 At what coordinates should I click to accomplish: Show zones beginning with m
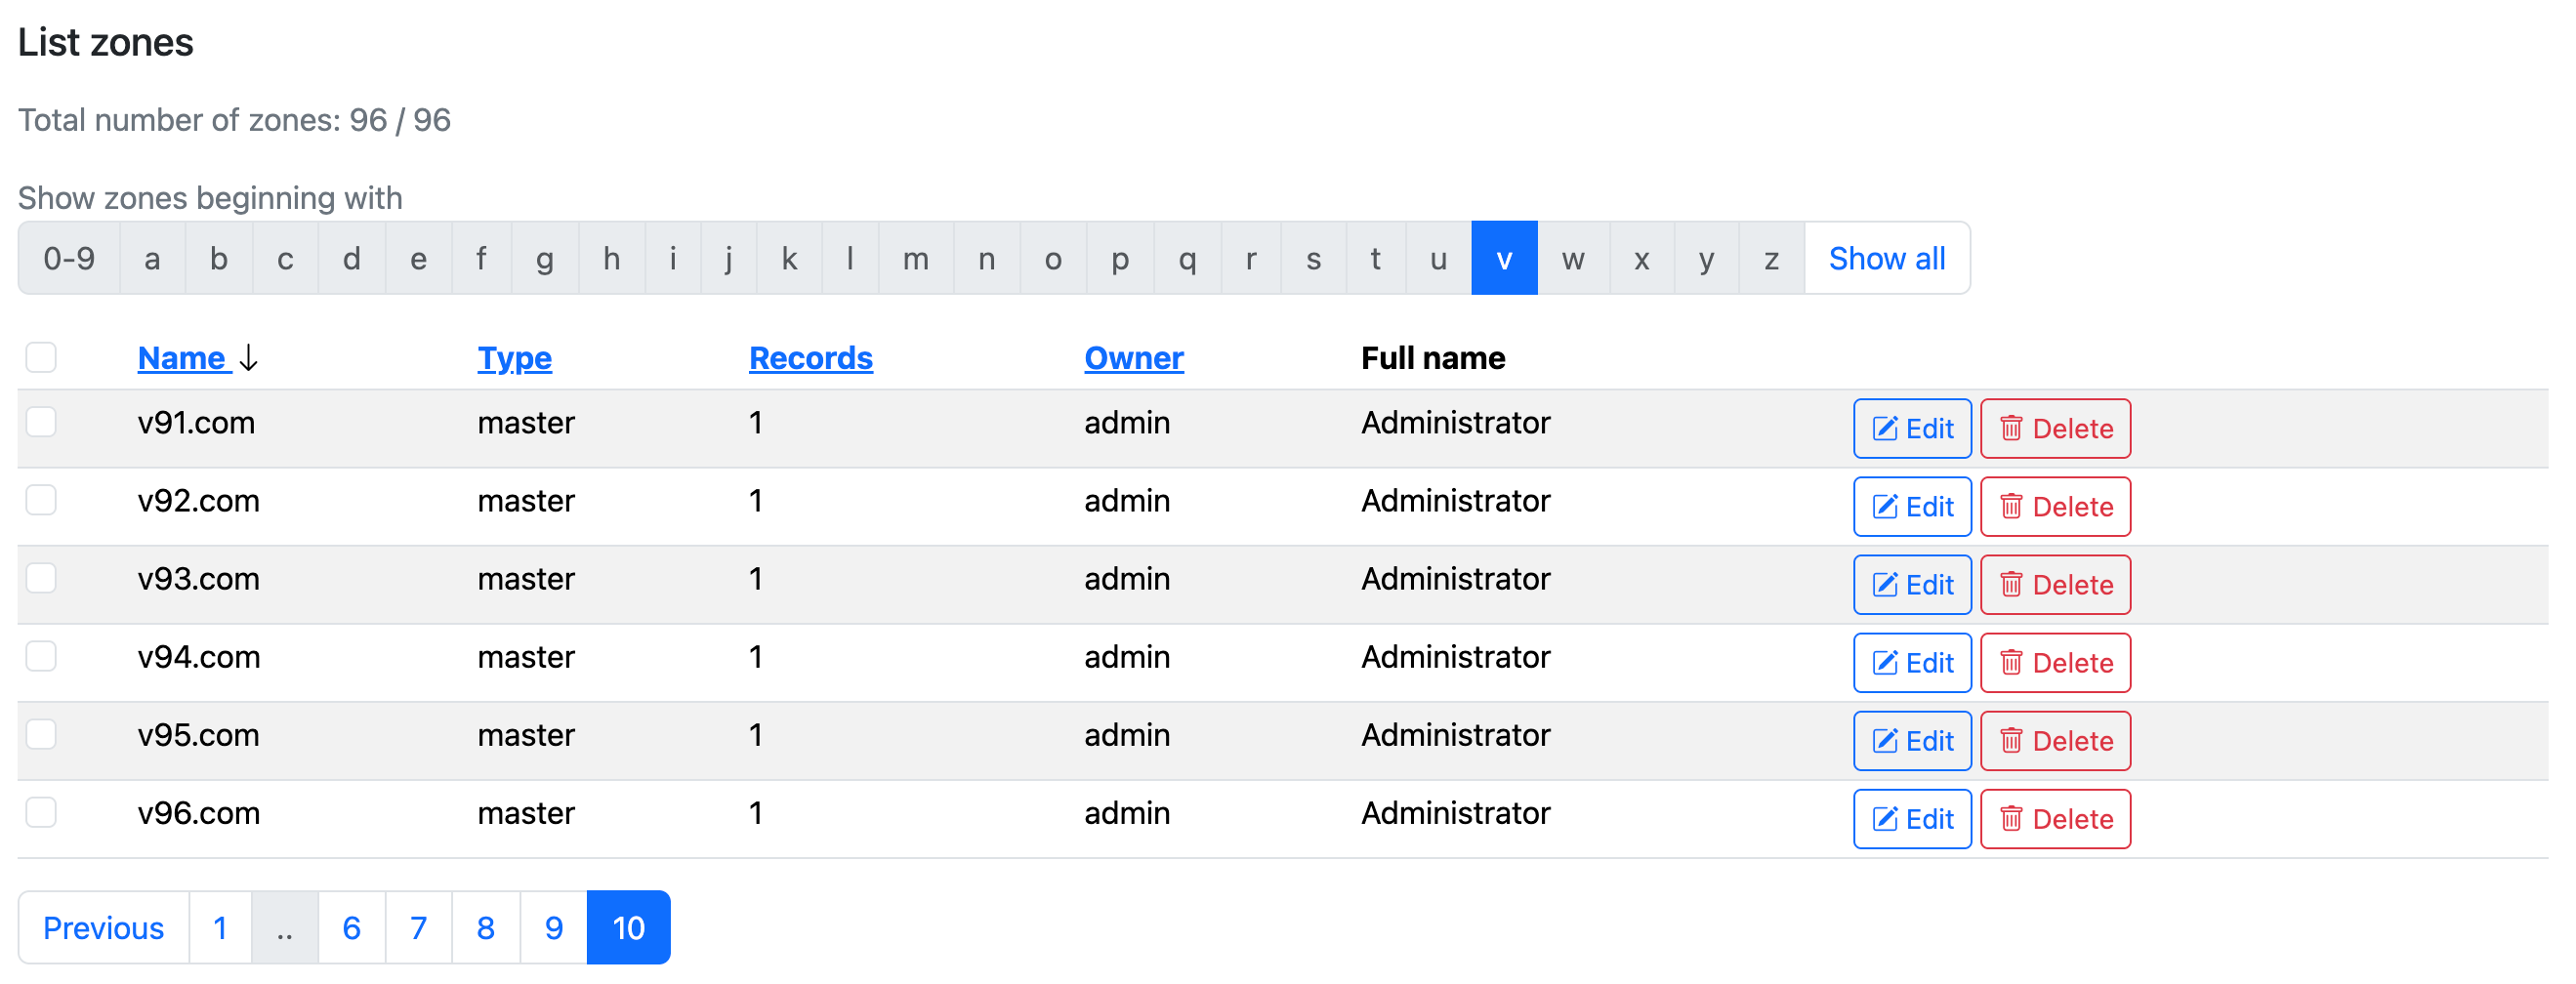point(915,259)
